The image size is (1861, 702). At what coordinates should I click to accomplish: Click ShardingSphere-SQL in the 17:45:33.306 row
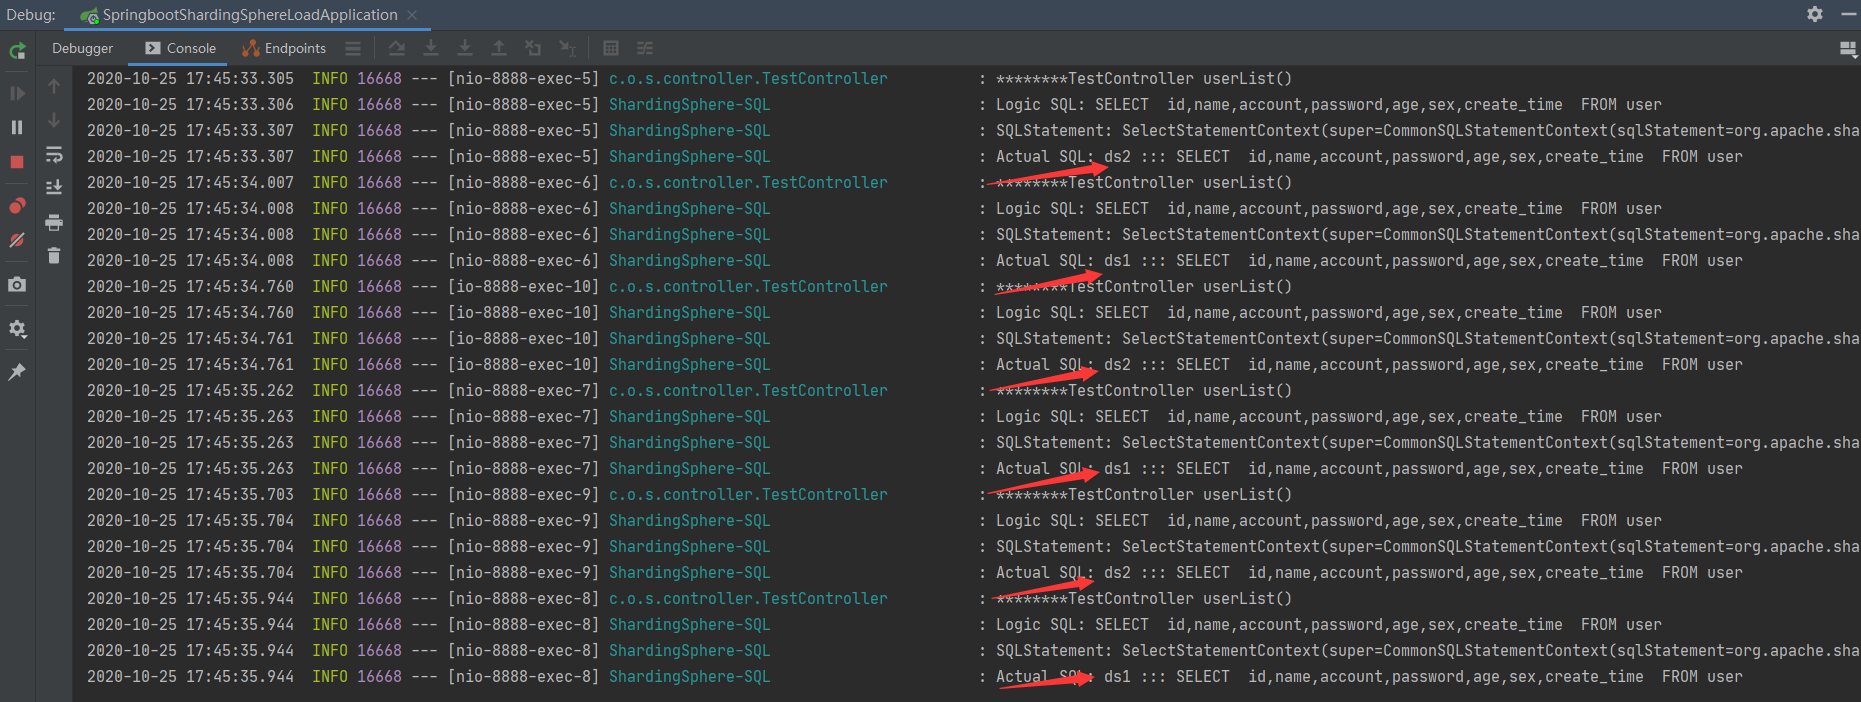tap(689, 105)
